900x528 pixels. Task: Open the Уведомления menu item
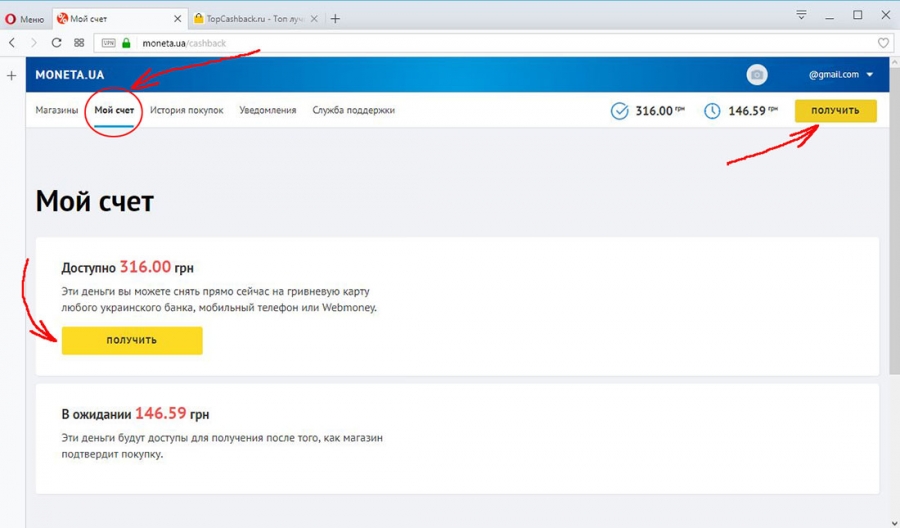pos(267,110)
